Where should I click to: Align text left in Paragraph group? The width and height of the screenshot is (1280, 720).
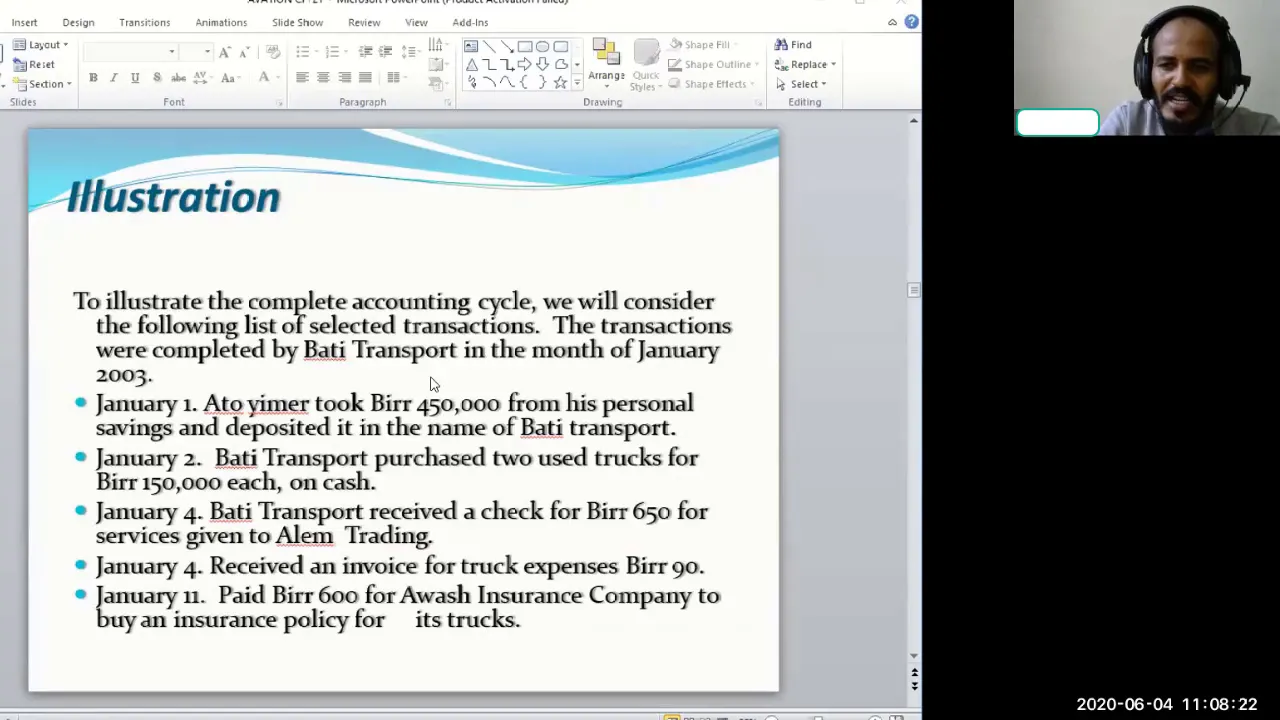coord(303,77)
